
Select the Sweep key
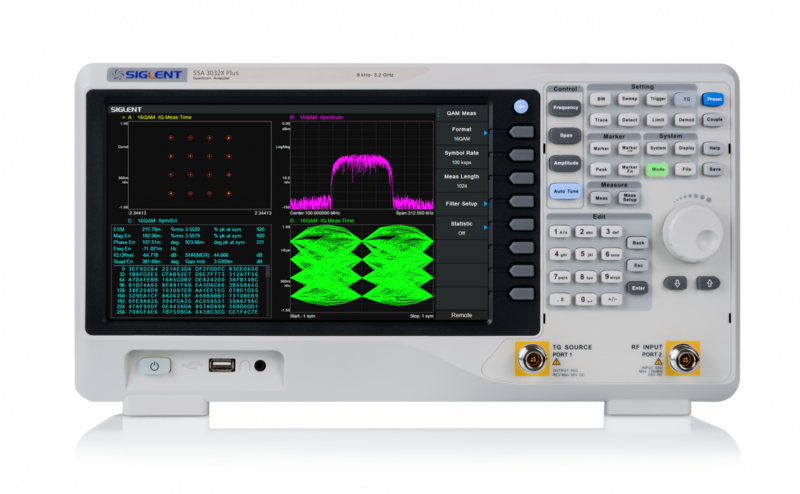629,99
